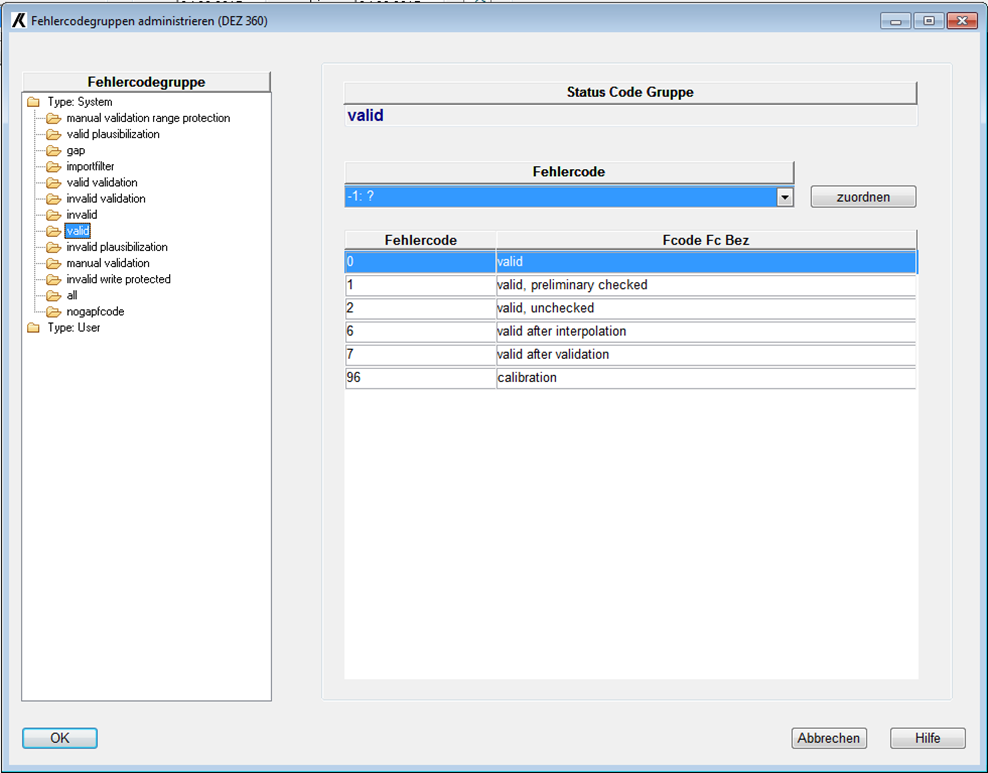
Task: Confirm with the OK button
Action: click(60, 738)
